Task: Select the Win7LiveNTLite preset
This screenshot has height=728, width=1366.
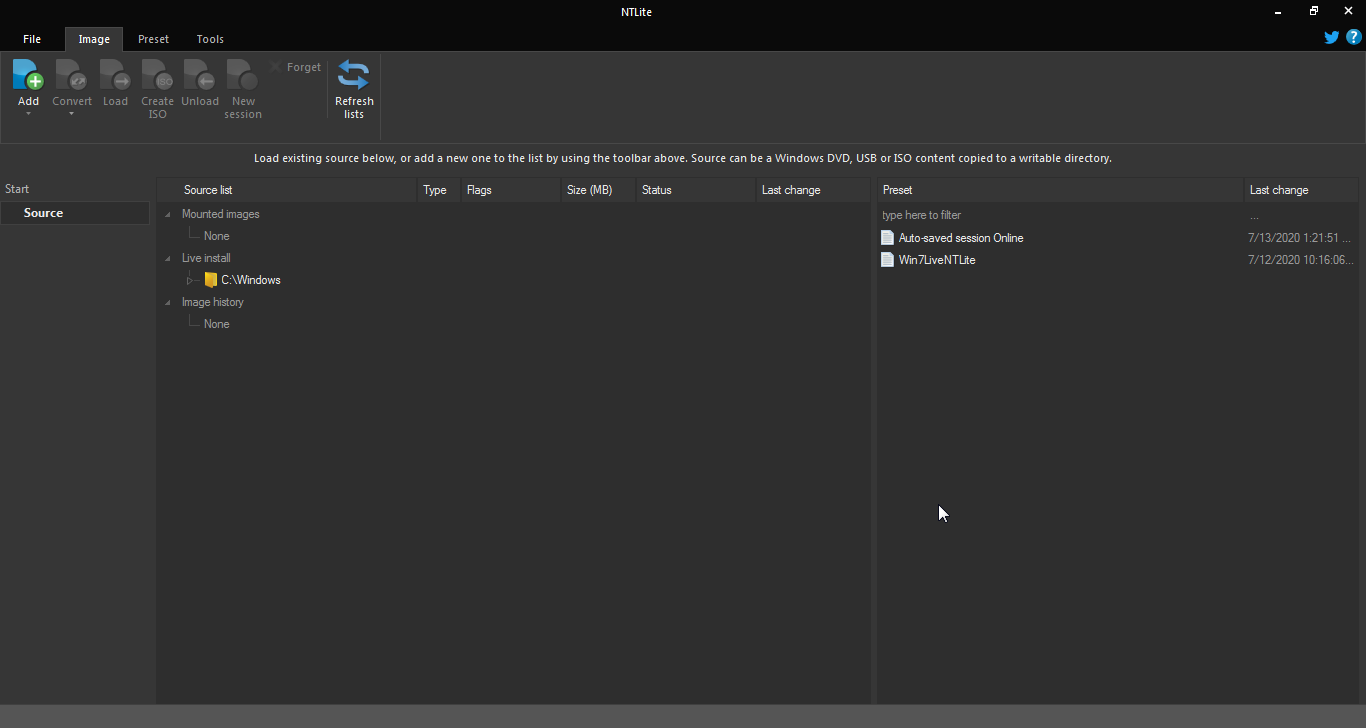Action: tap(937, 260)
